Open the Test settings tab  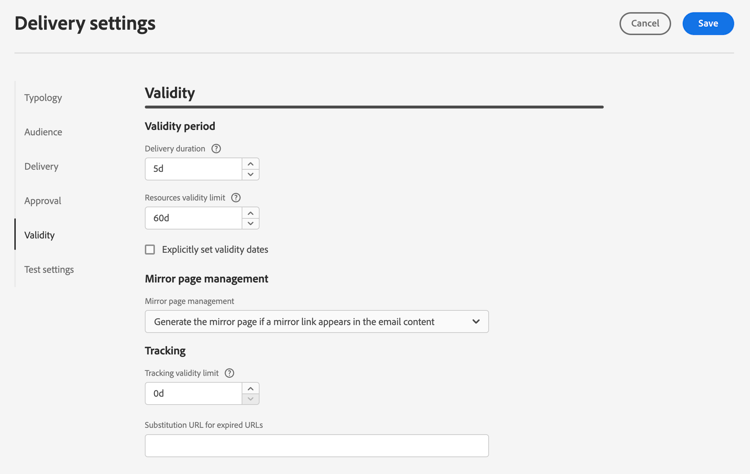tap(49, 270)
